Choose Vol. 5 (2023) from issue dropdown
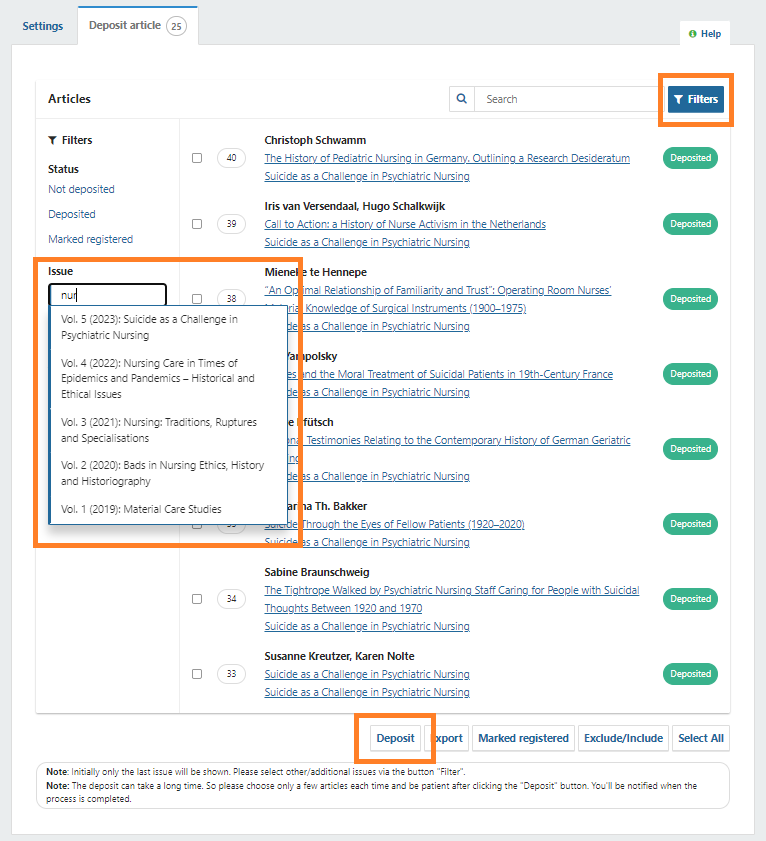 click(149, 327)
